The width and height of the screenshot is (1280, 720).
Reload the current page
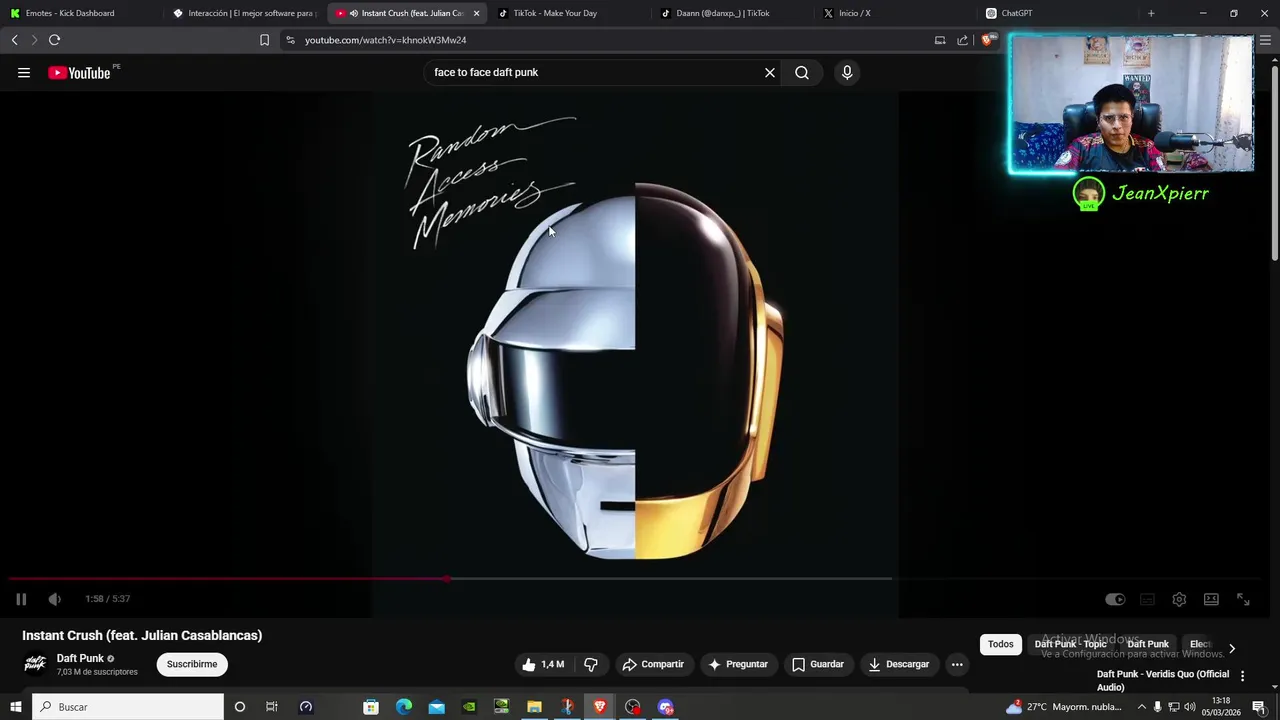pos(54,40)
